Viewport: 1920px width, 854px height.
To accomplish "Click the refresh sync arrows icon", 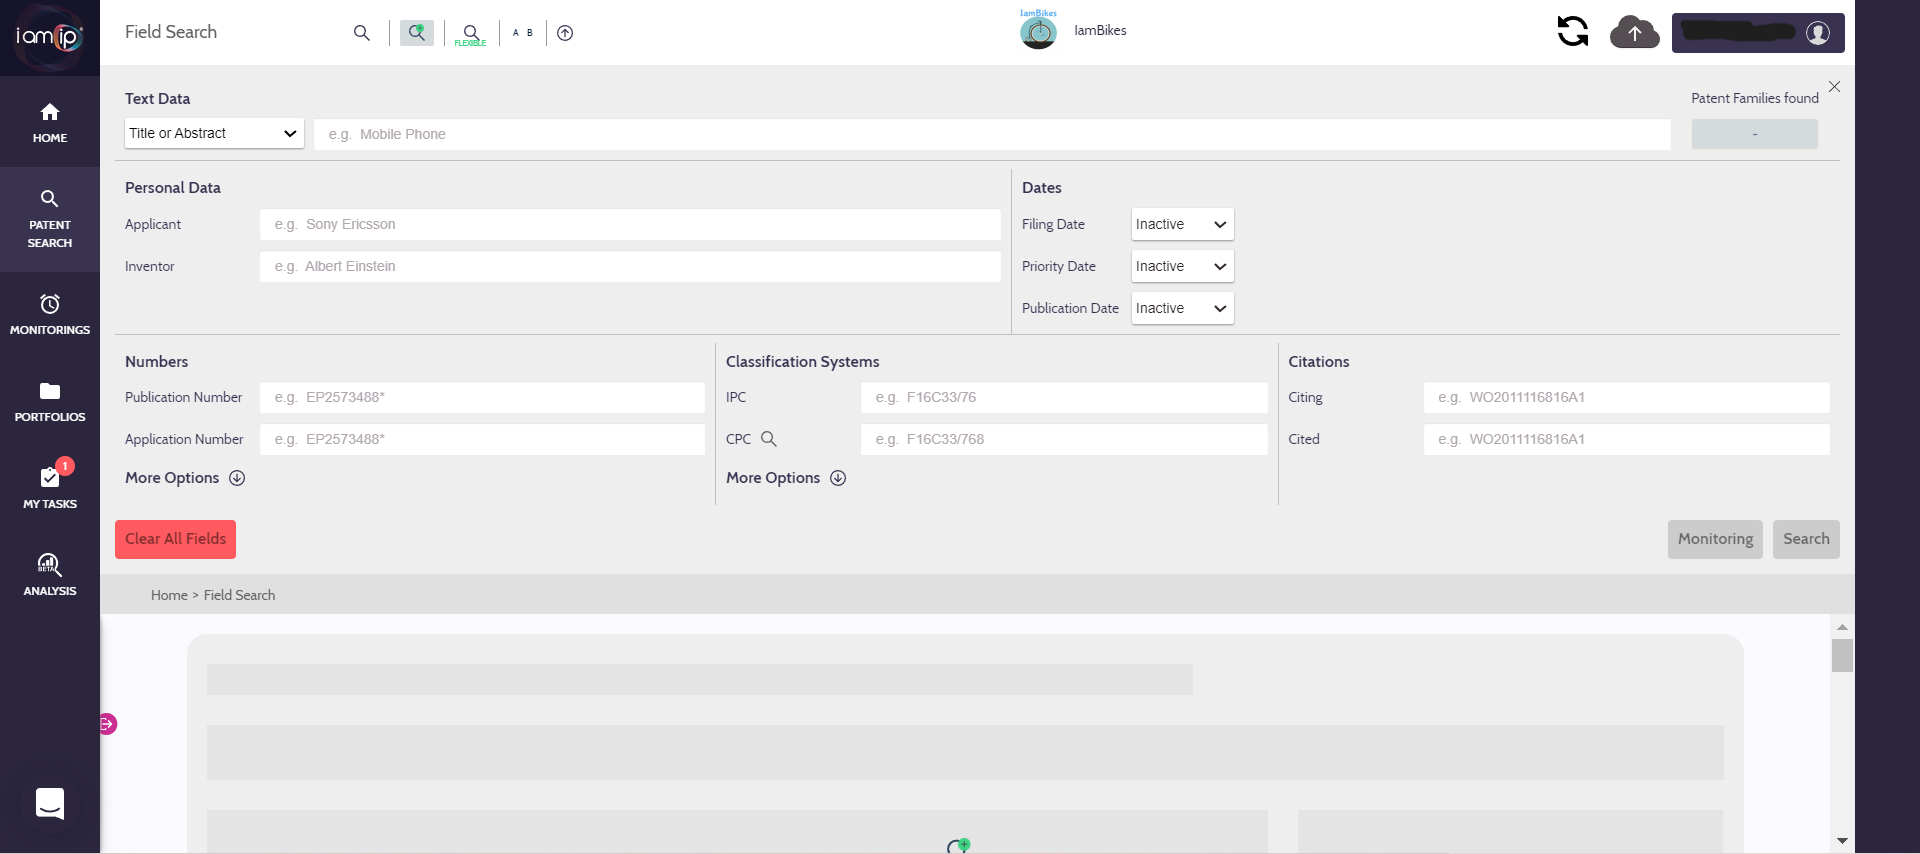I will click(x=1573, y=32).
